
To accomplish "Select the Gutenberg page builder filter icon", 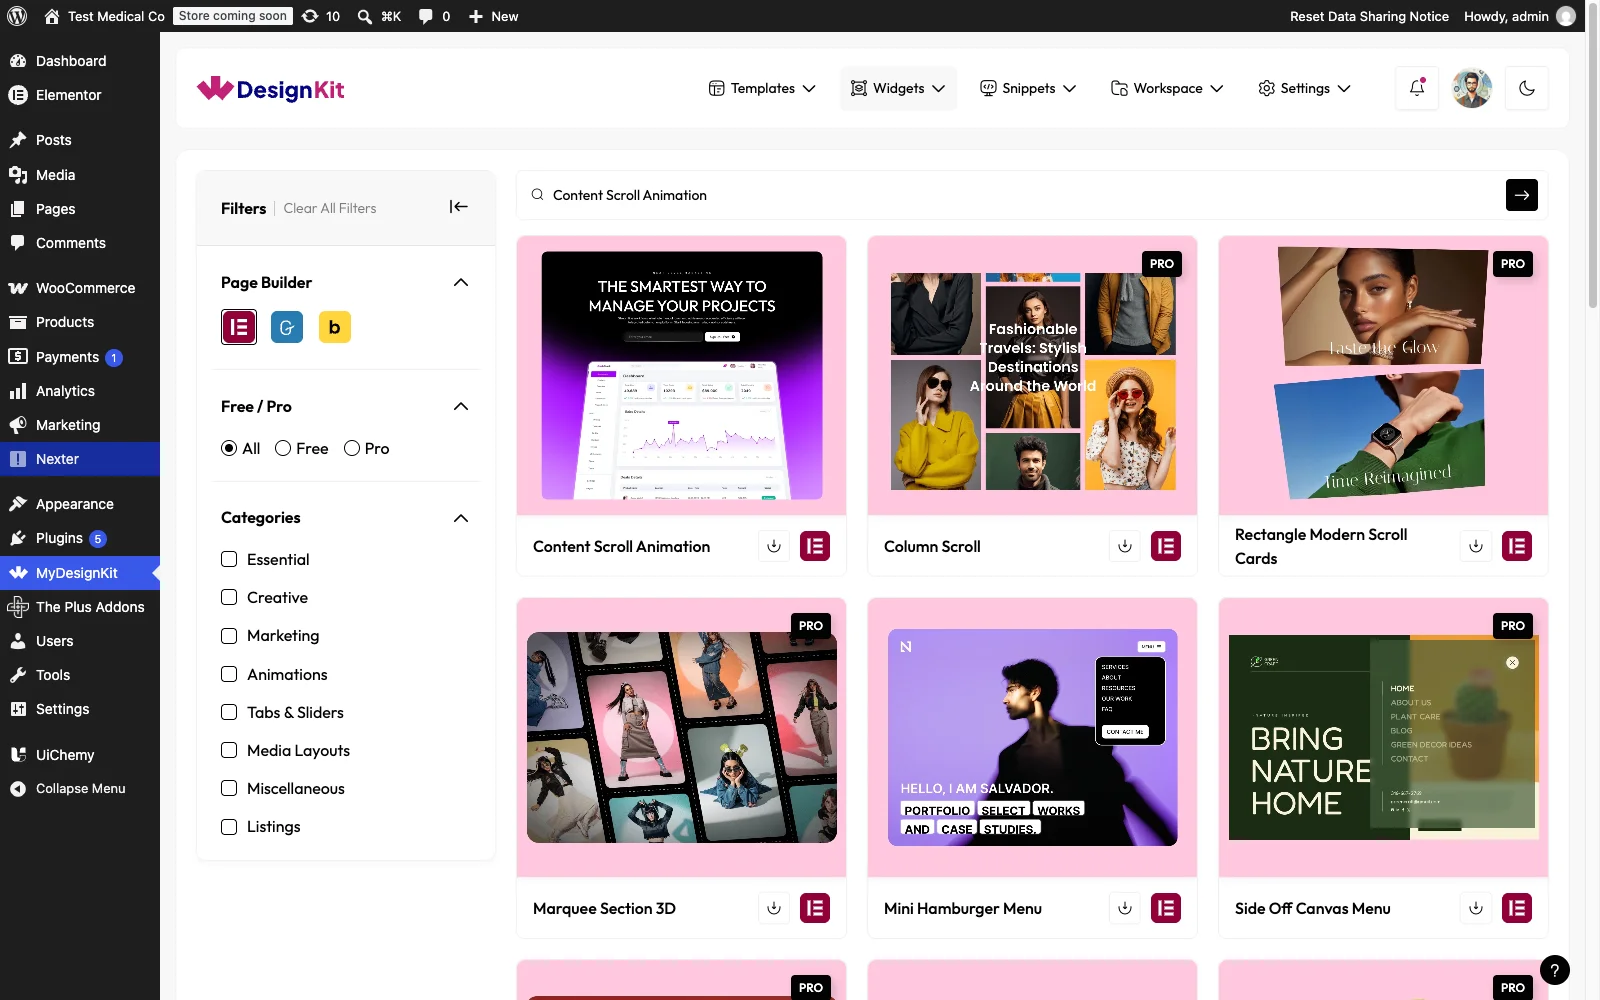I will click(x=287, y=327).
